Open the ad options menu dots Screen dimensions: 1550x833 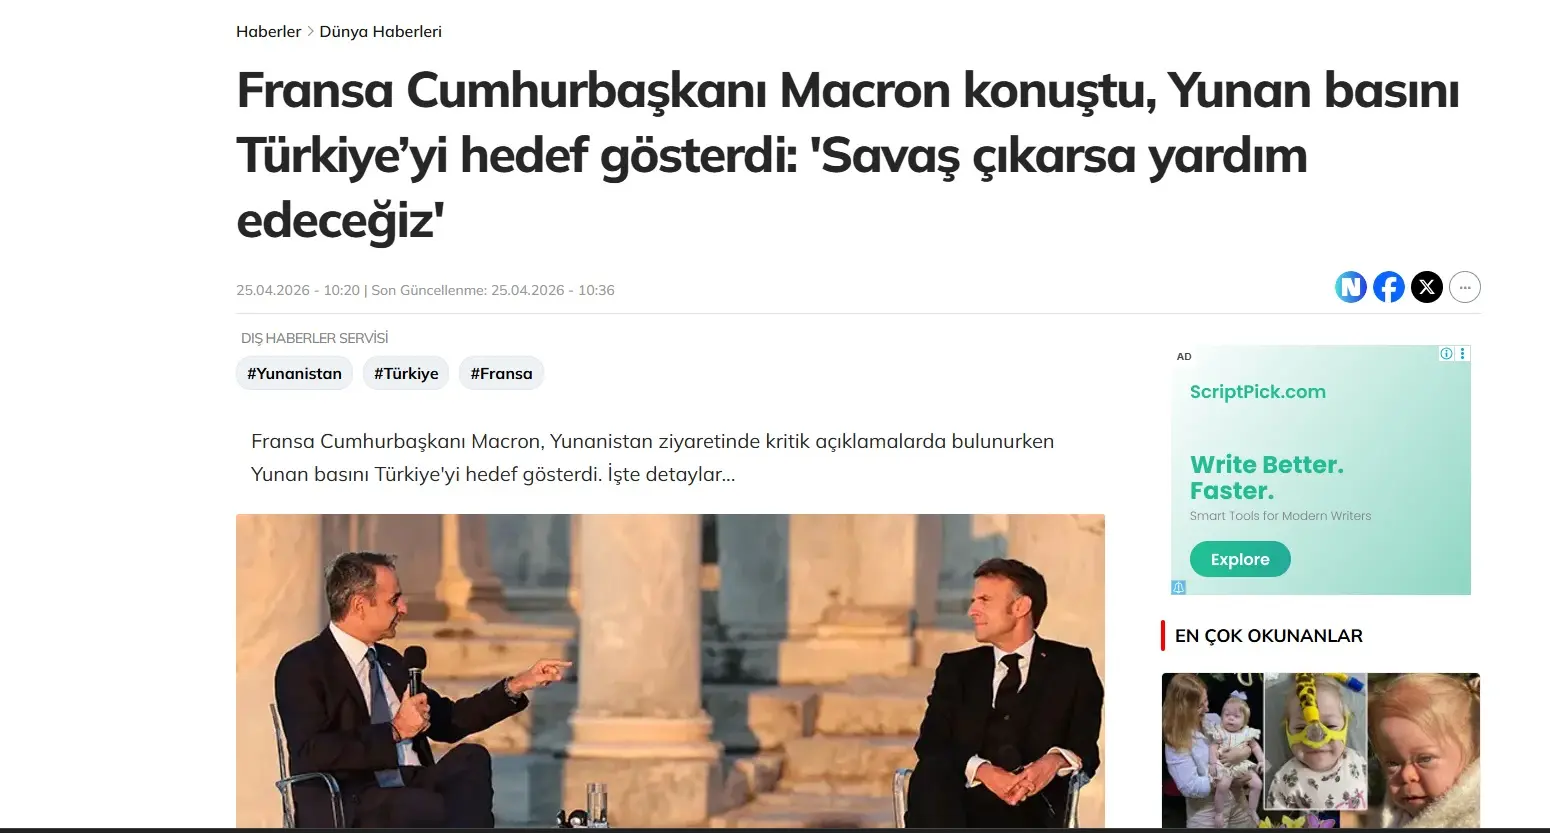[x=1463, y=354]
